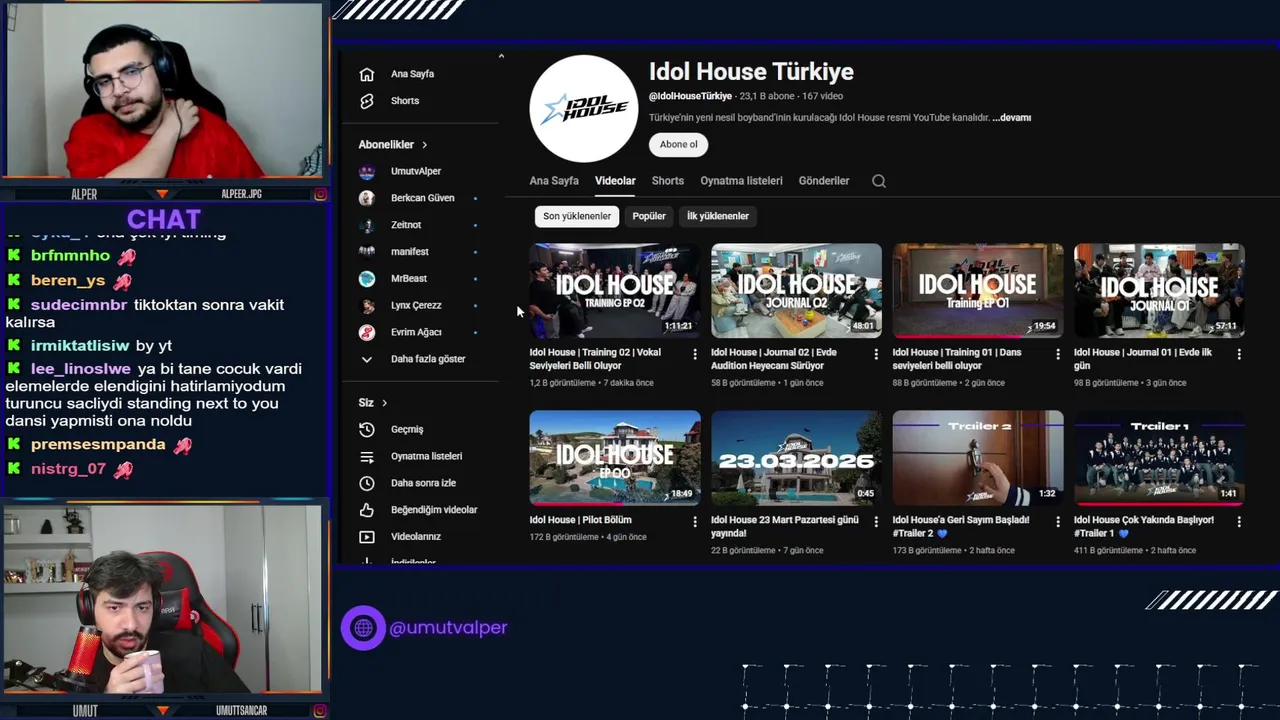The height and width of the screenshot is (720, 1280).
Task: Click chat username lee_linoslwe
Action: tap(81, 369)
